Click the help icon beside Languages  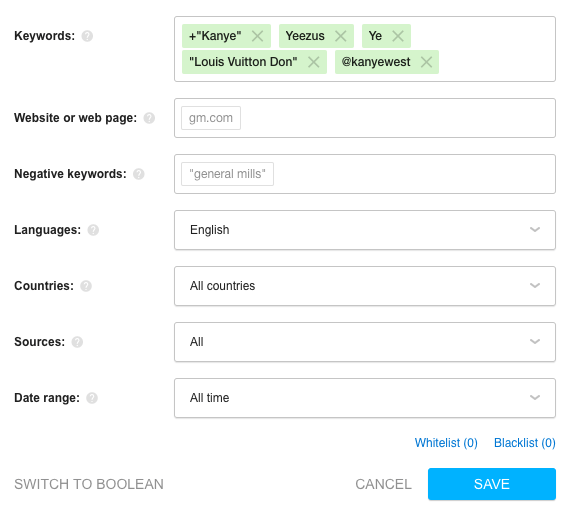93,230
